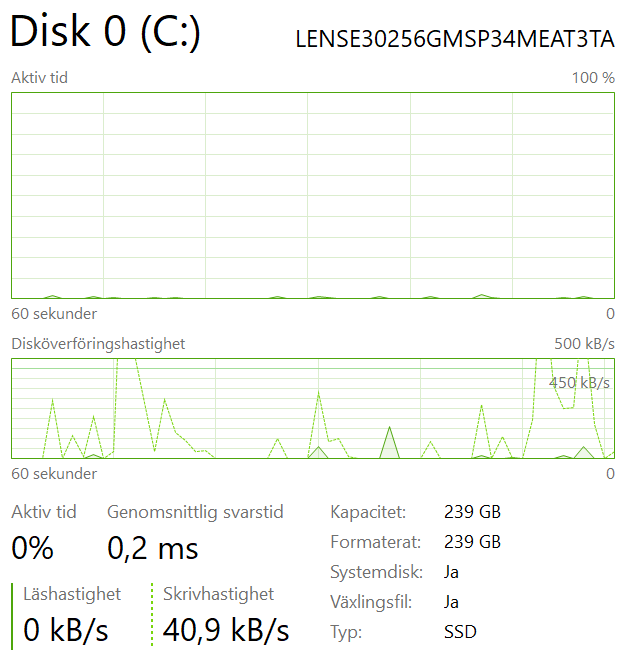Click the Skrivhastighet 40,9 kB/s readout
Screen dimensions: 625x664
click(226, 630)
